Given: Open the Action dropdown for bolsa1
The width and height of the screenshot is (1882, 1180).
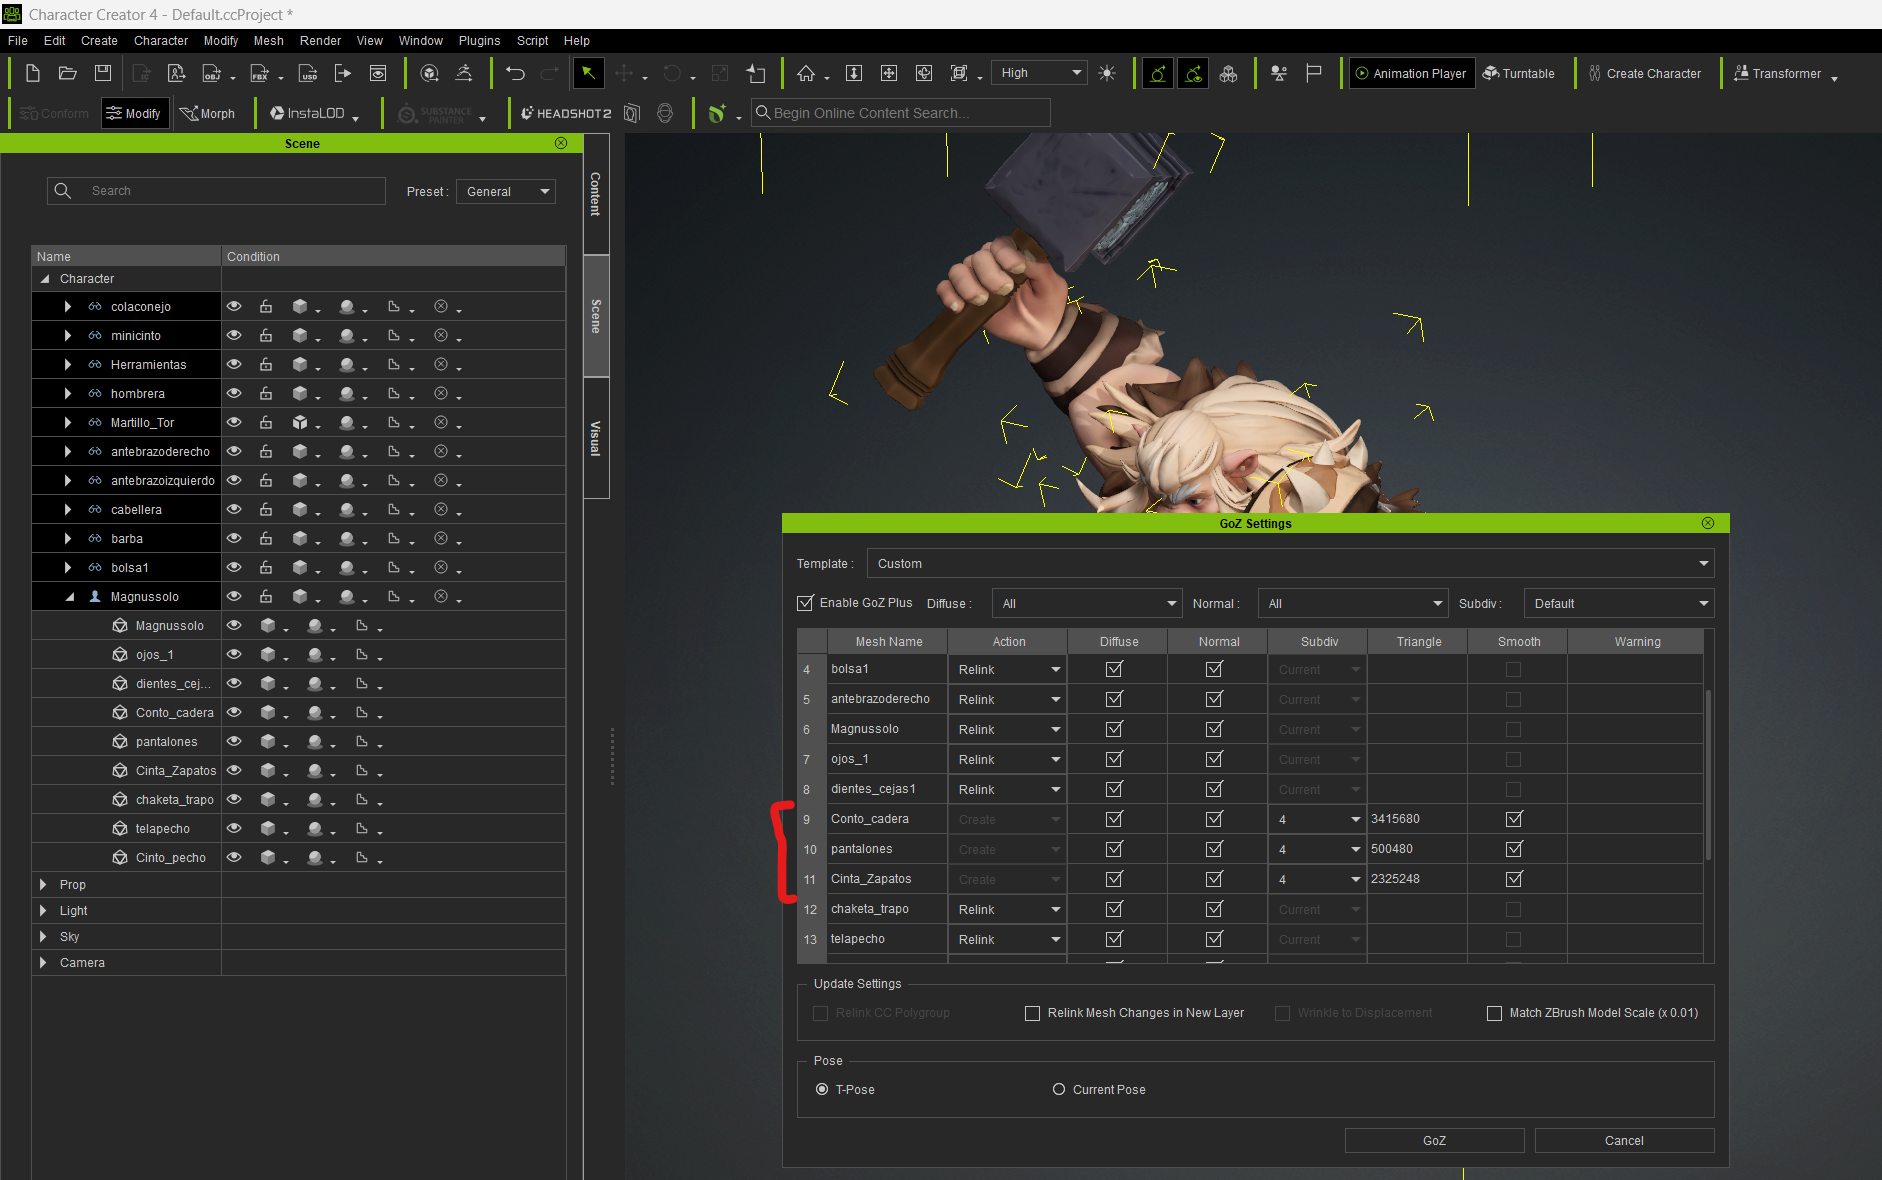Looking at the screenshot, I should click(1007, 669).
